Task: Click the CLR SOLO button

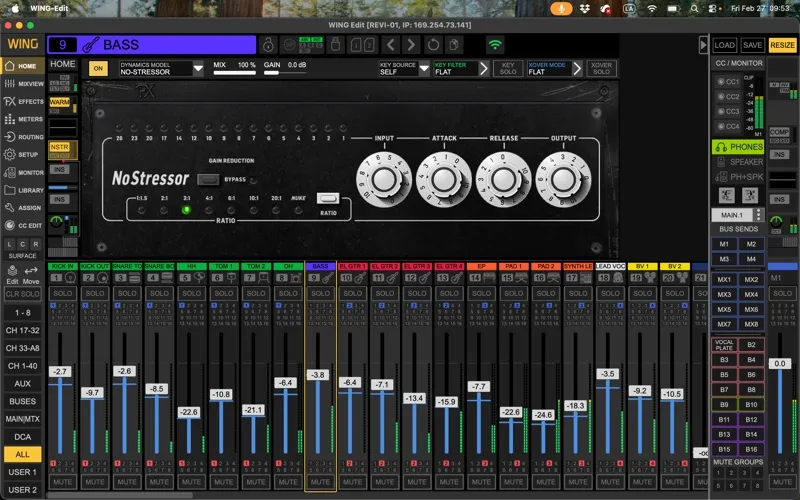Action: pyautogui.click(x=22, y=294)
